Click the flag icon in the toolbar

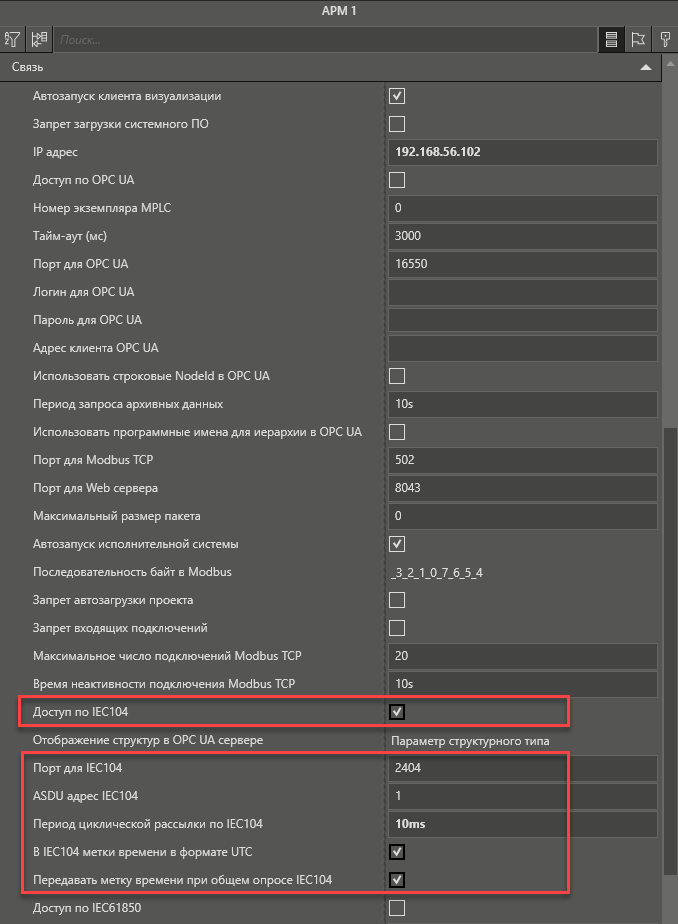[638, 40]
